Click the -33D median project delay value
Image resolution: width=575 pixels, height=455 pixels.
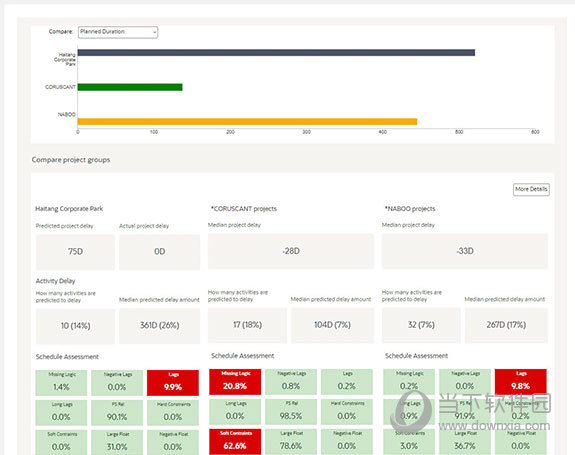click(465, 251)
